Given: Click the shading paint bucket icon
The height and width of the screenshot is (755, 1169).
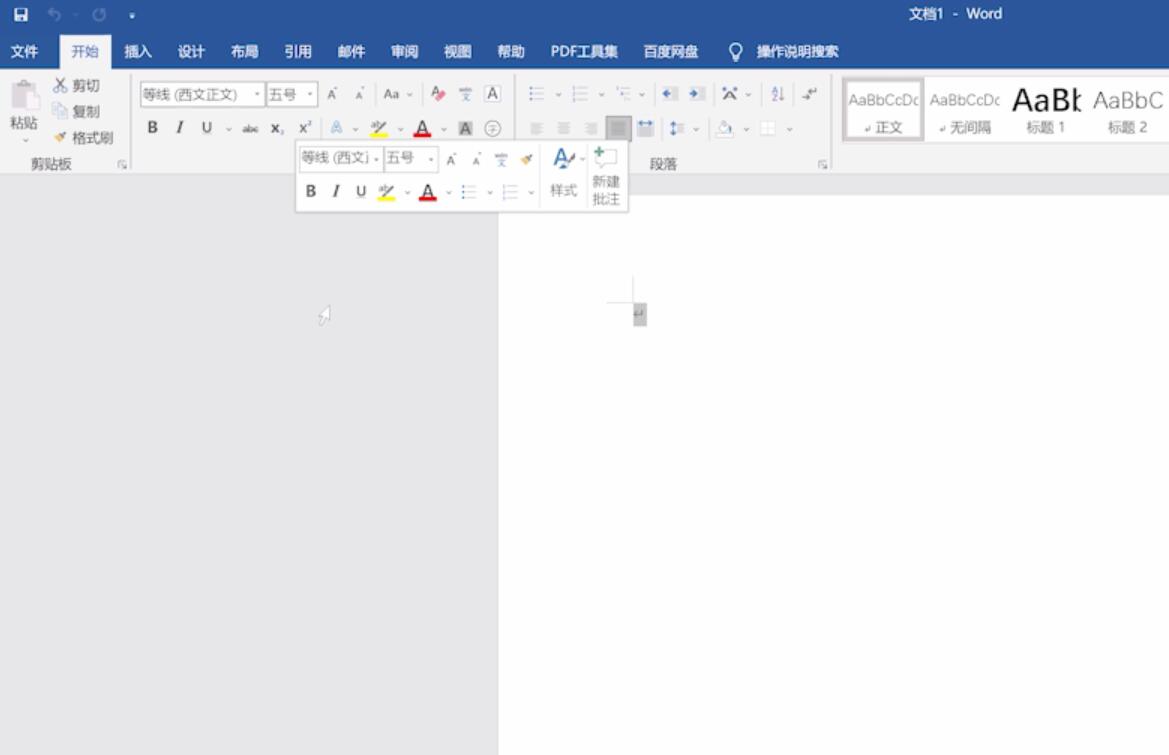Looking at the screenshot, I should click(724, 128).
